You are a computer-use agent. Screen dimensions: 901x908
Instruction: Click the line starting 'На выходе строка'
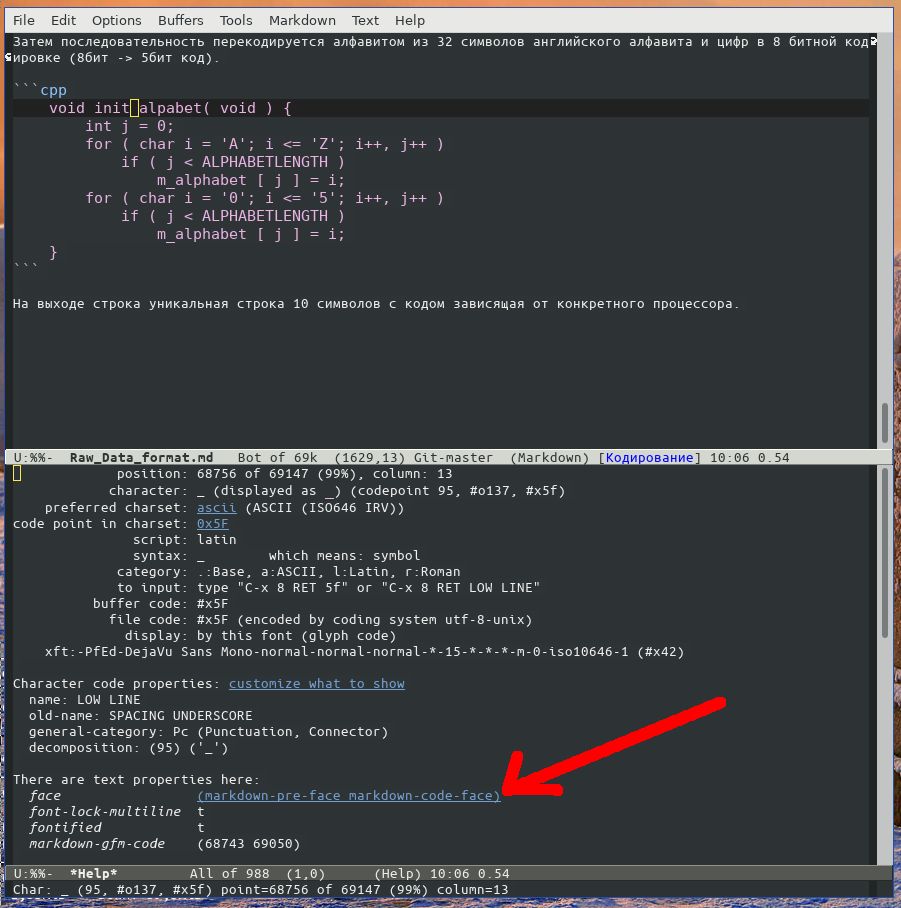tap(376, 303)
